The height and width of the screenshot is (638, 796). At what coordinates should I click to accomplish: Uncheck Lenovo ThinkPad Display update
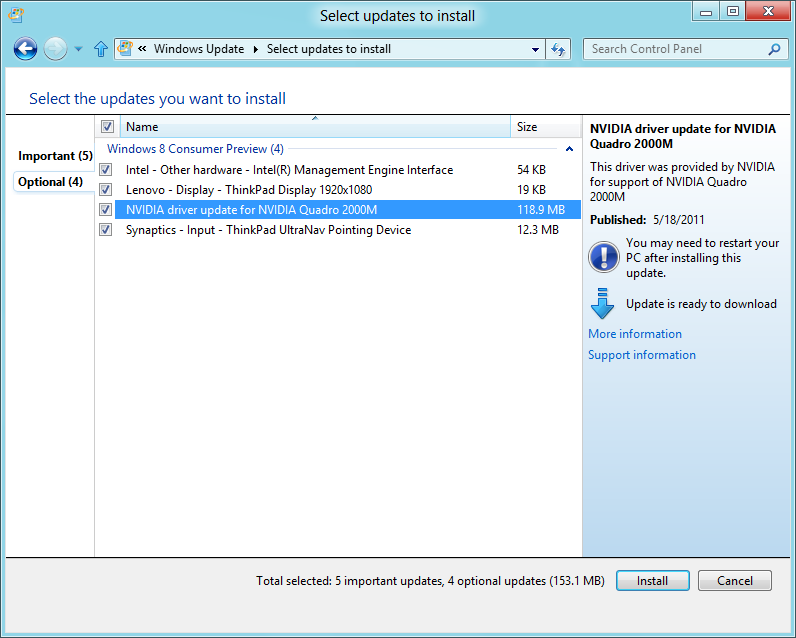click(x=106, y=189)
